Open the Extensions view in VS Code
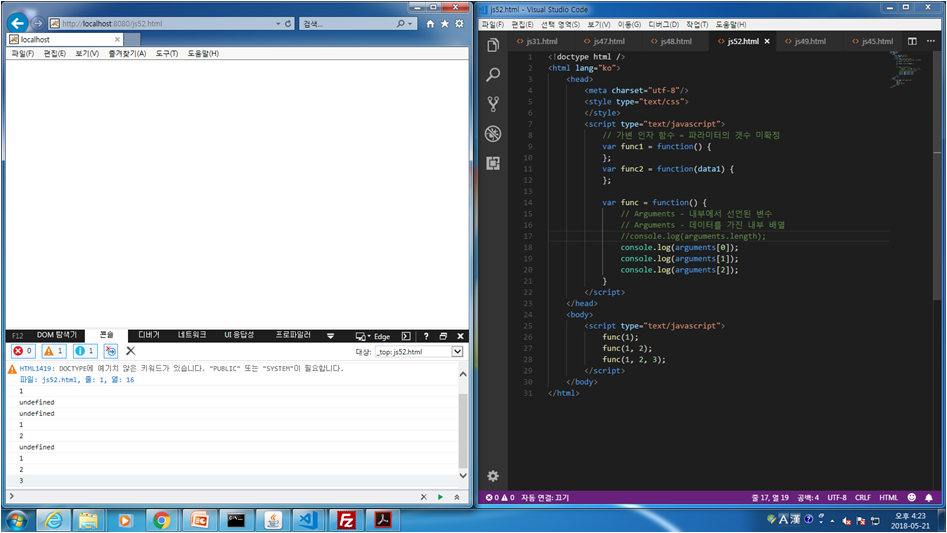The height and width of the screenshot is (533, 947). (x=493, y=163)
